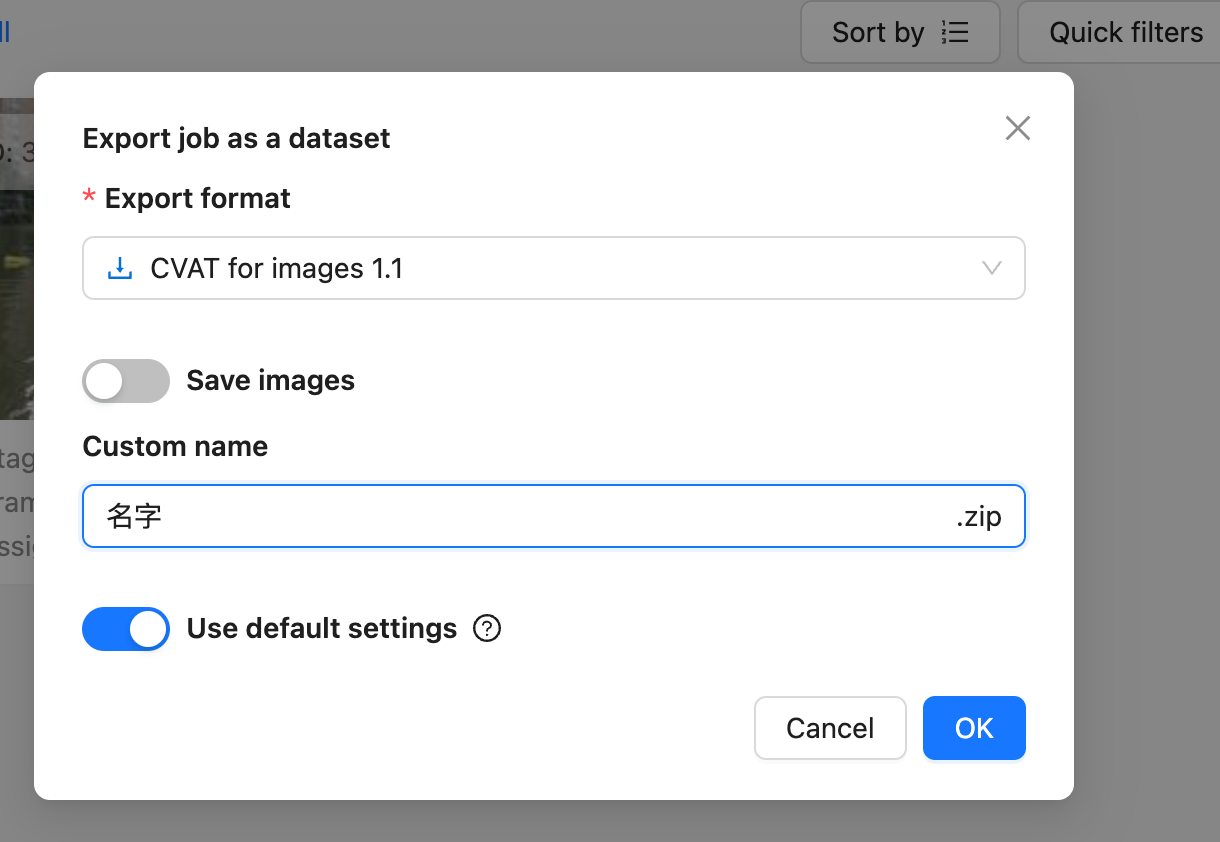Click the Save images label text
This screenshot has height=842, width=1220.
coord(271,381)
